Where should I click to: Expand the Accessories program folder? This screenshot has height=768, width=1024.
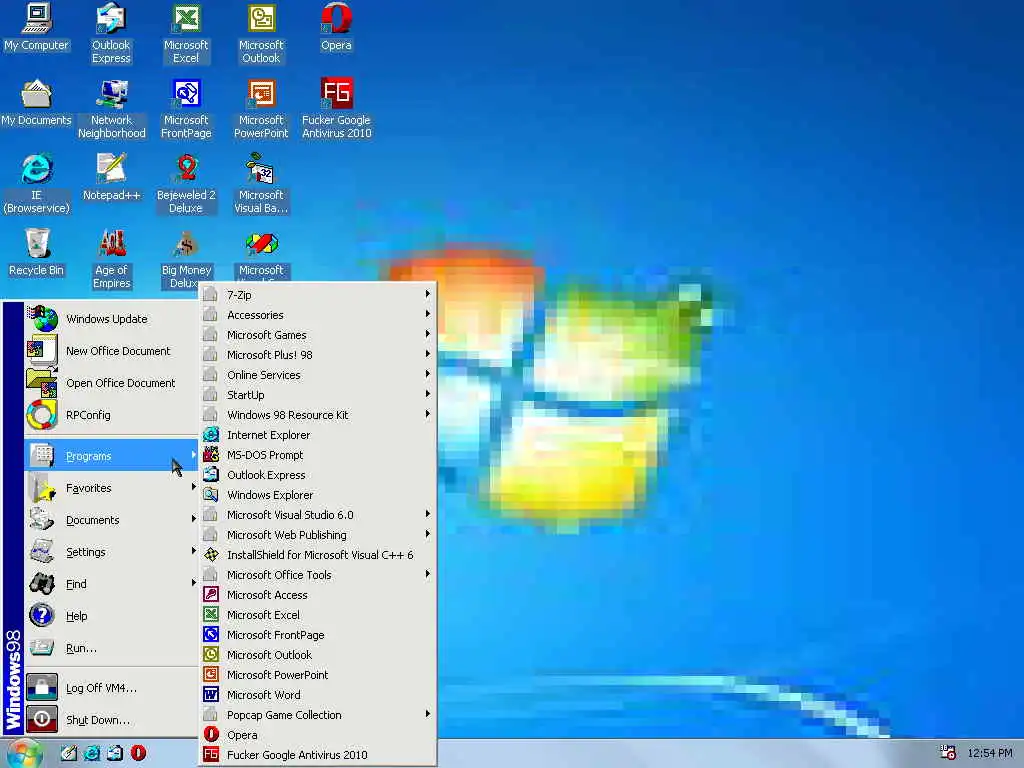coord(317,315)
